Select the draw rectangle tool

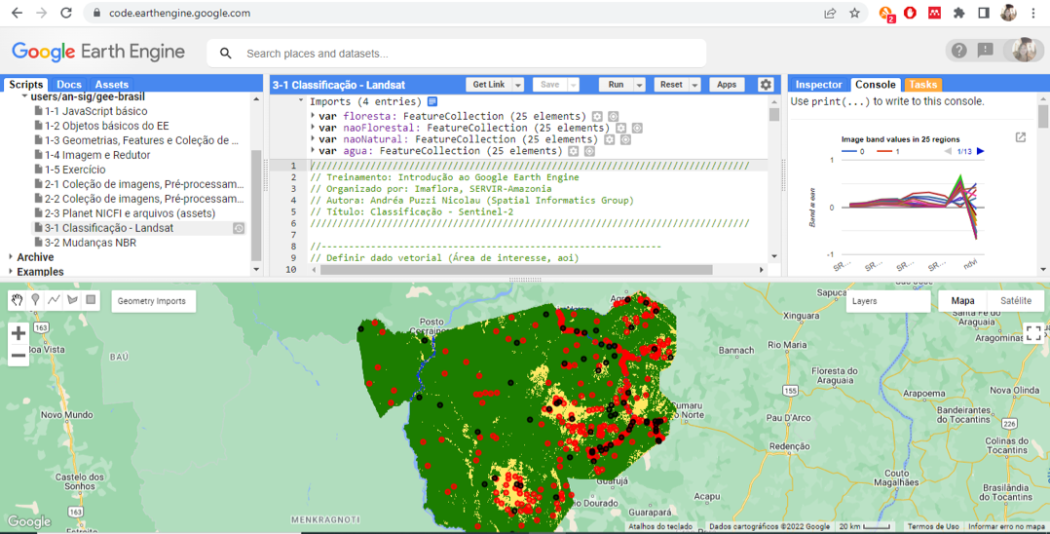coord(91,300)
